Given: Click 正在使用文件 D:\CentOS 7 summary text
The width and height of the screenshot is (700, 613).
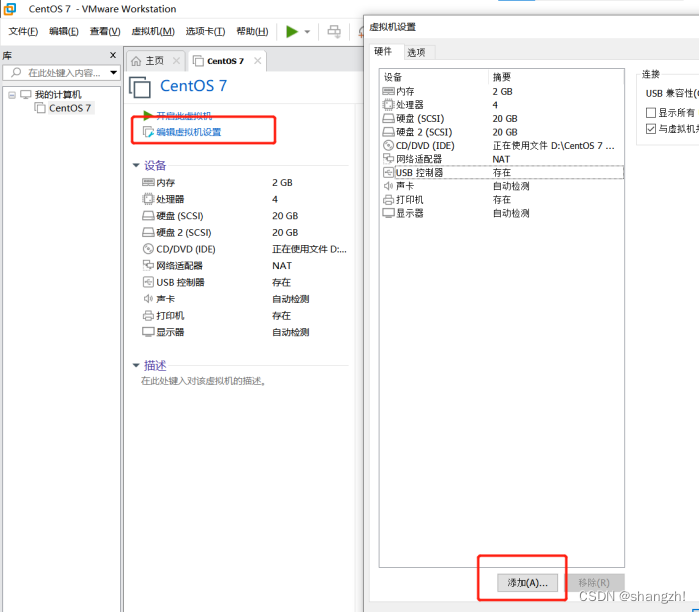Looking at the screenshot, I should [x=554, y=146].
